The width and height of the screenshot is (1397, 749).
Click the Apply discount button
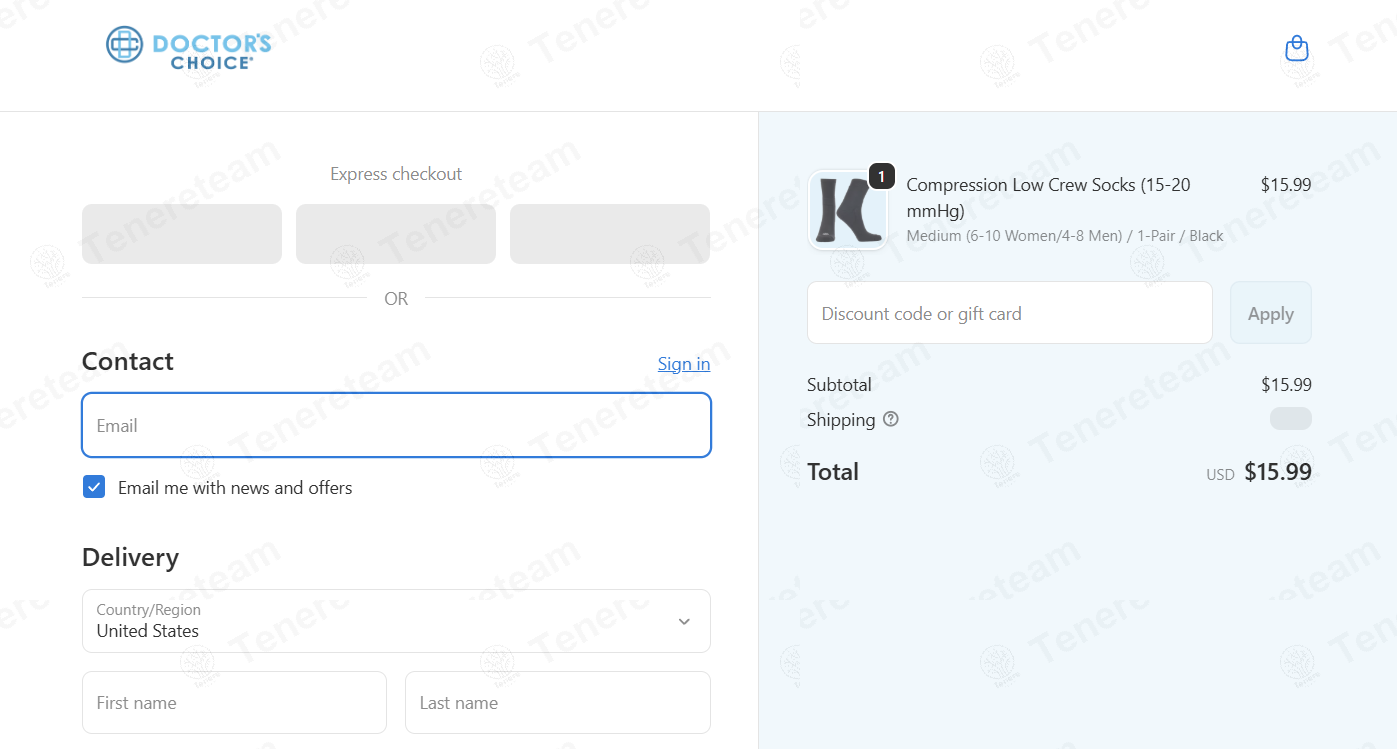[x=1270, y=313]
